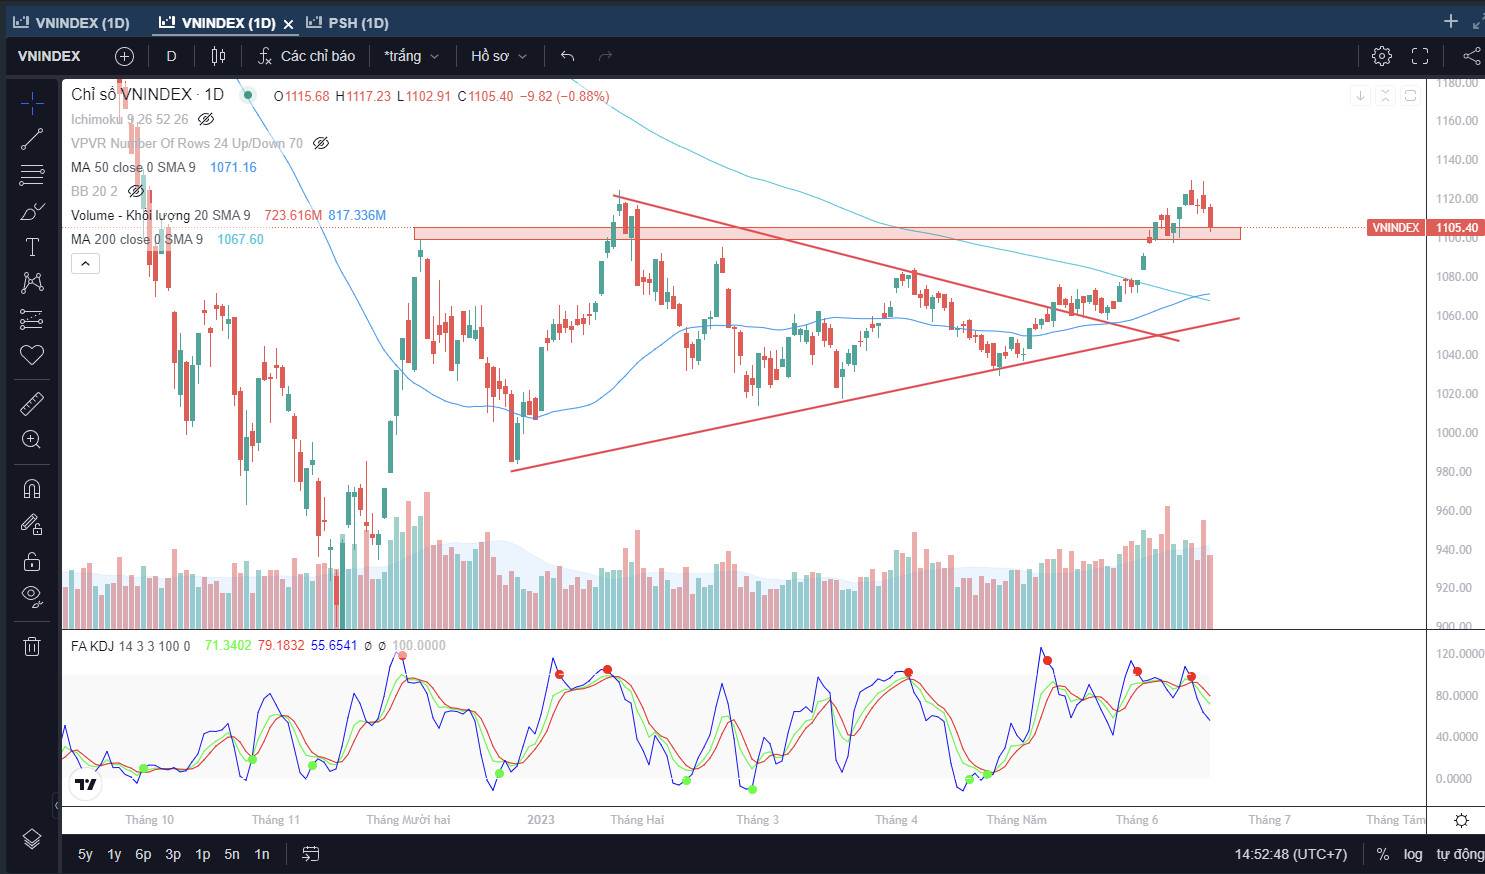Image resolution: width=1485 pixels, height=874 pixels.
Task: Click the share icon in top toolbar
Action: click(x=1471, y=56)
